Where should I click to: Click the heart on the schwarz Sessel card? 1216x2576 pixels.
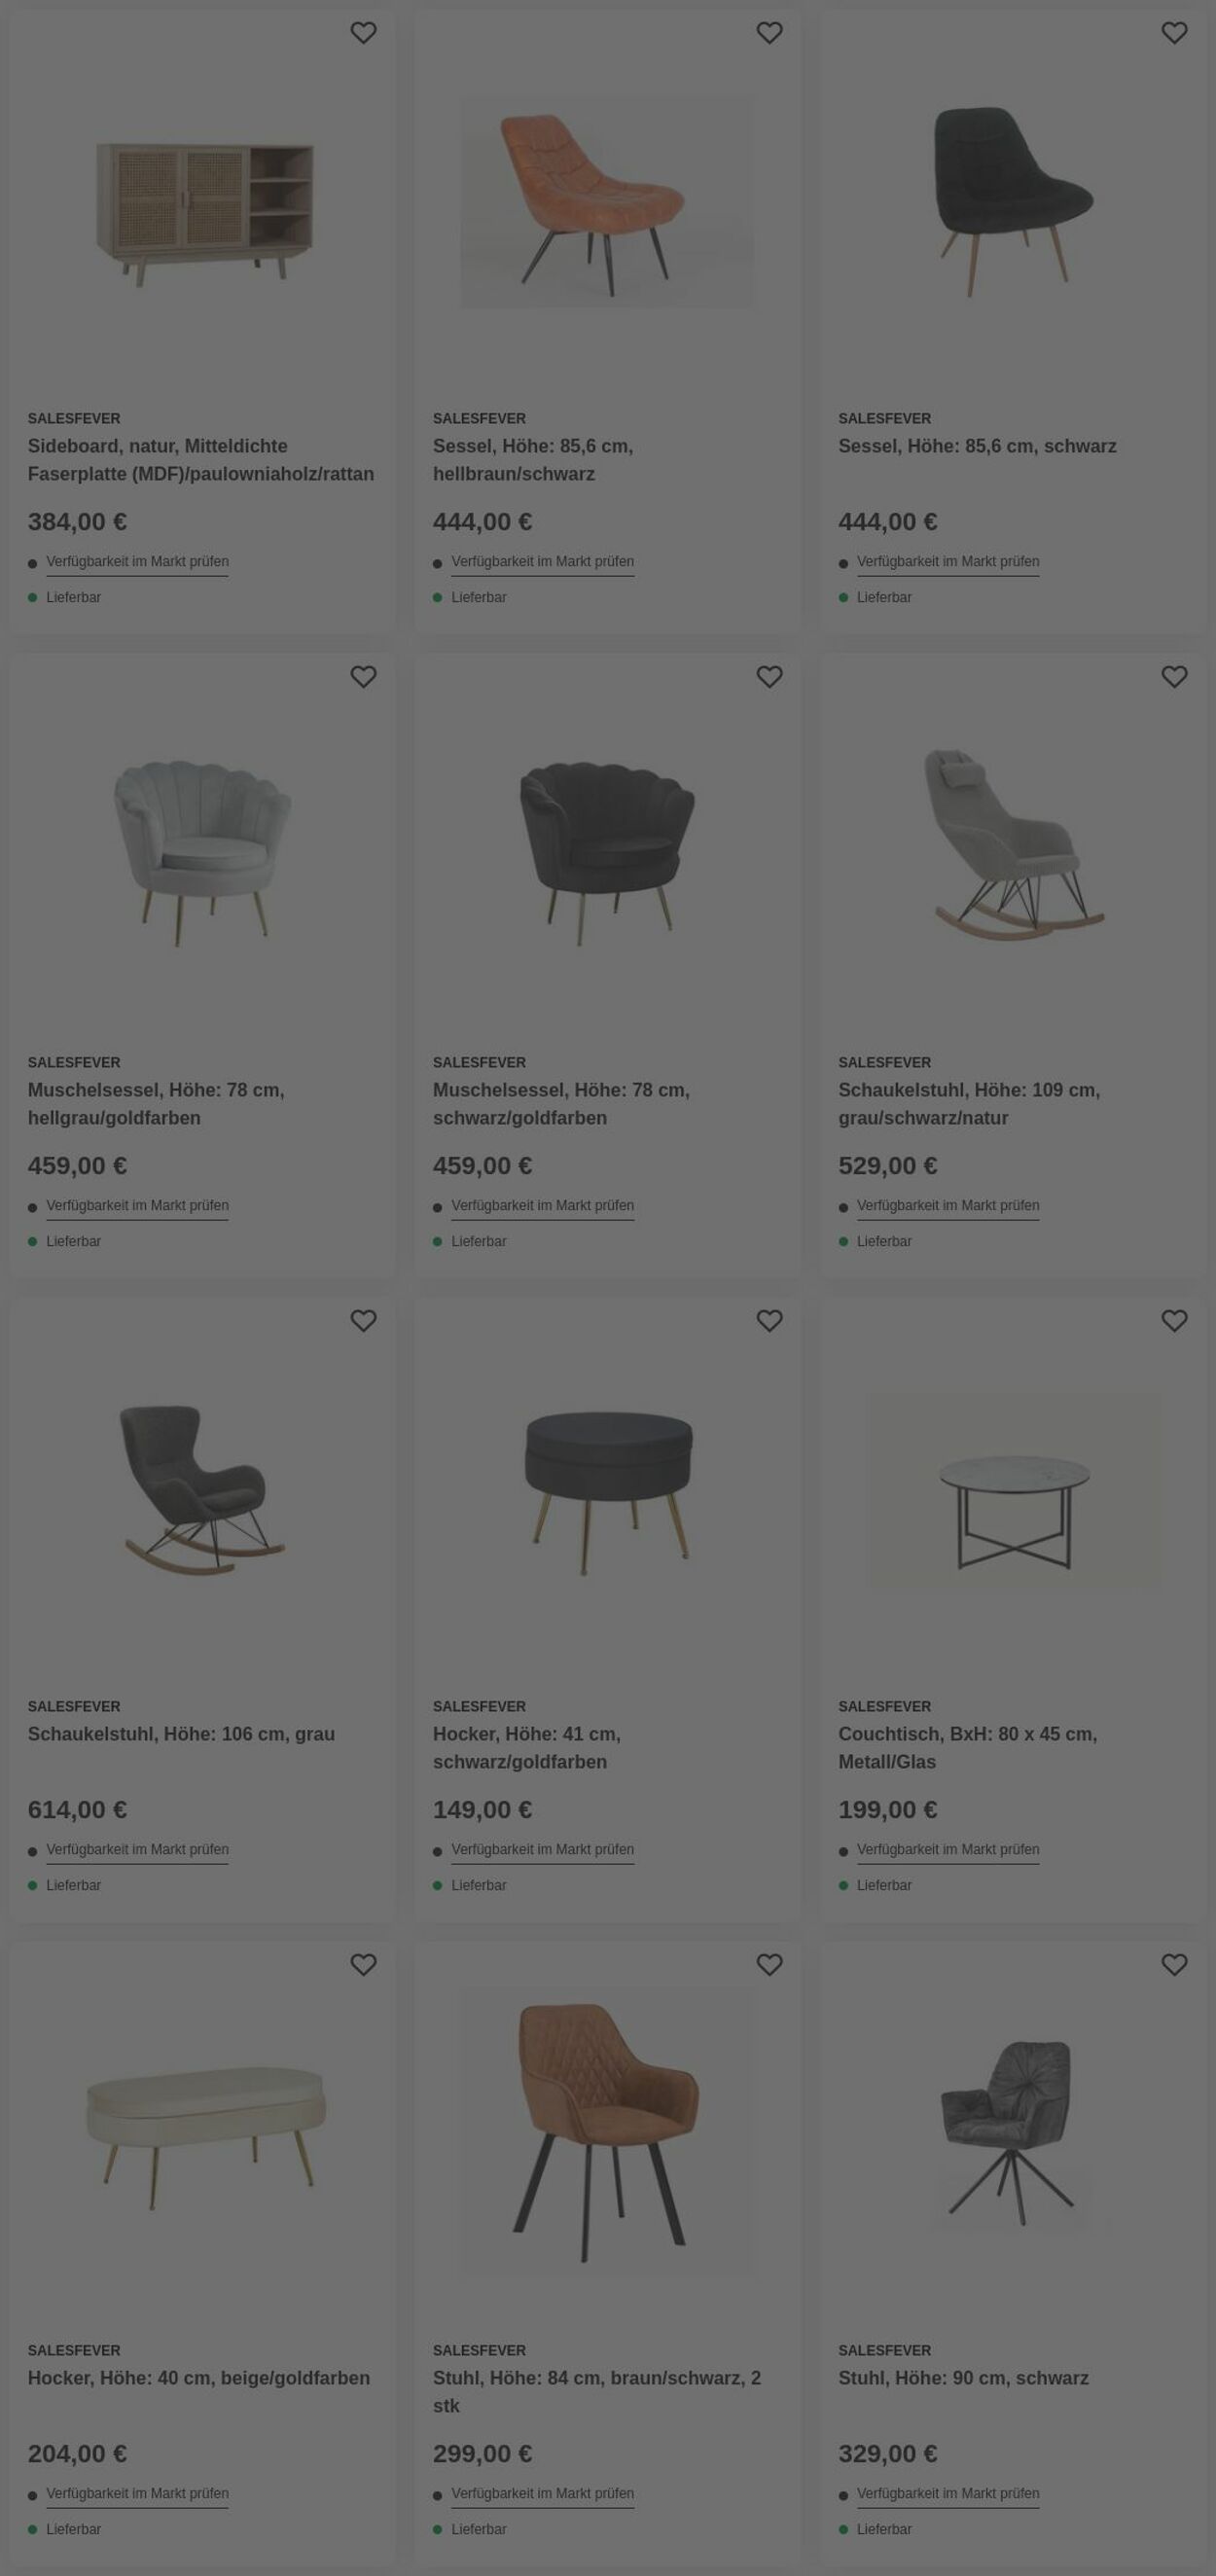[1174, 33]
